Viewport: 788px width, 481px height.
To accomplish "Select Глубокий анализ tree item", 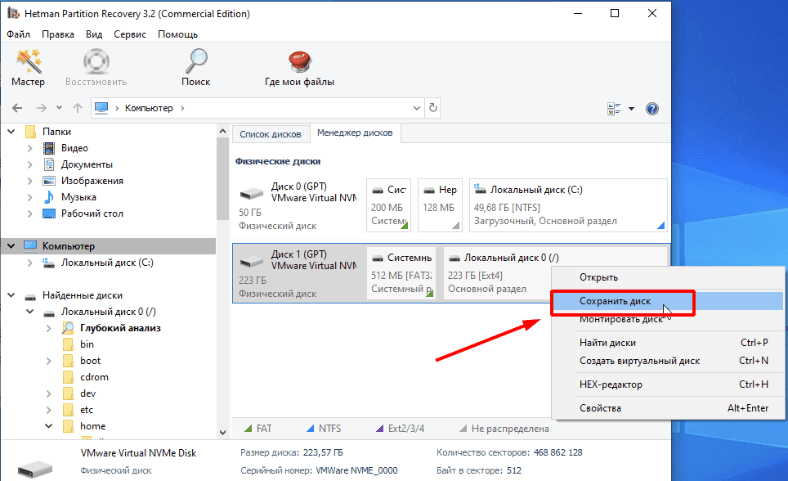I will [121, 328].
